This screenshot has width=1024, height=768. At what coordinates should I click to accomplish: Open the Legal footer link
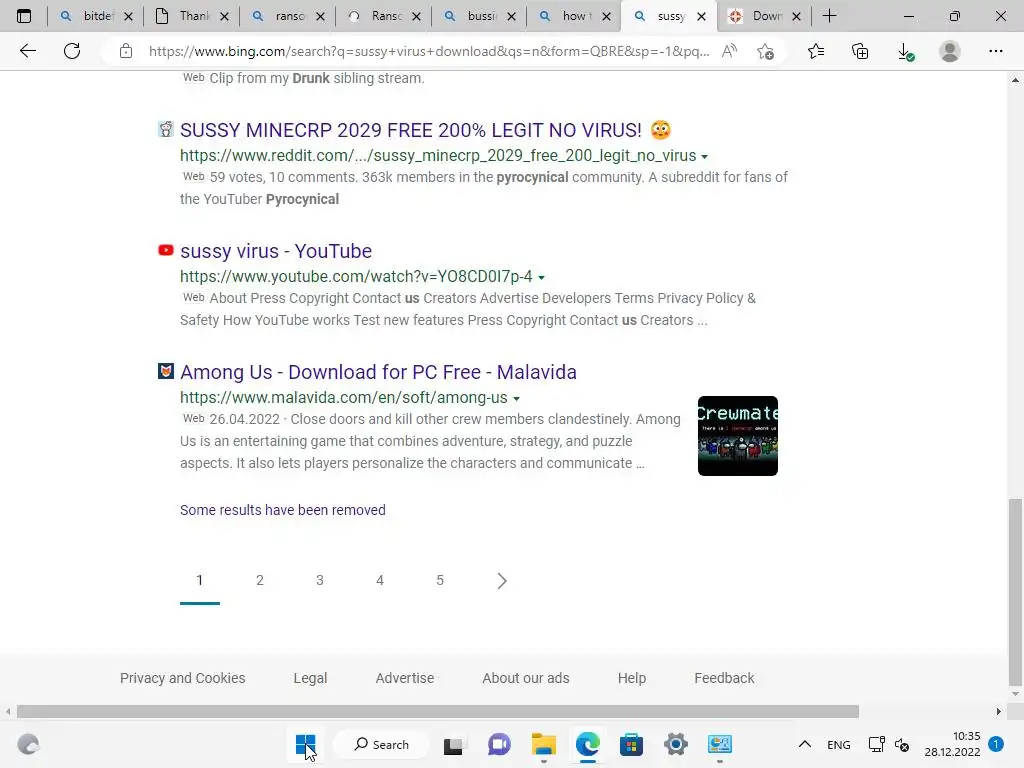310,678
